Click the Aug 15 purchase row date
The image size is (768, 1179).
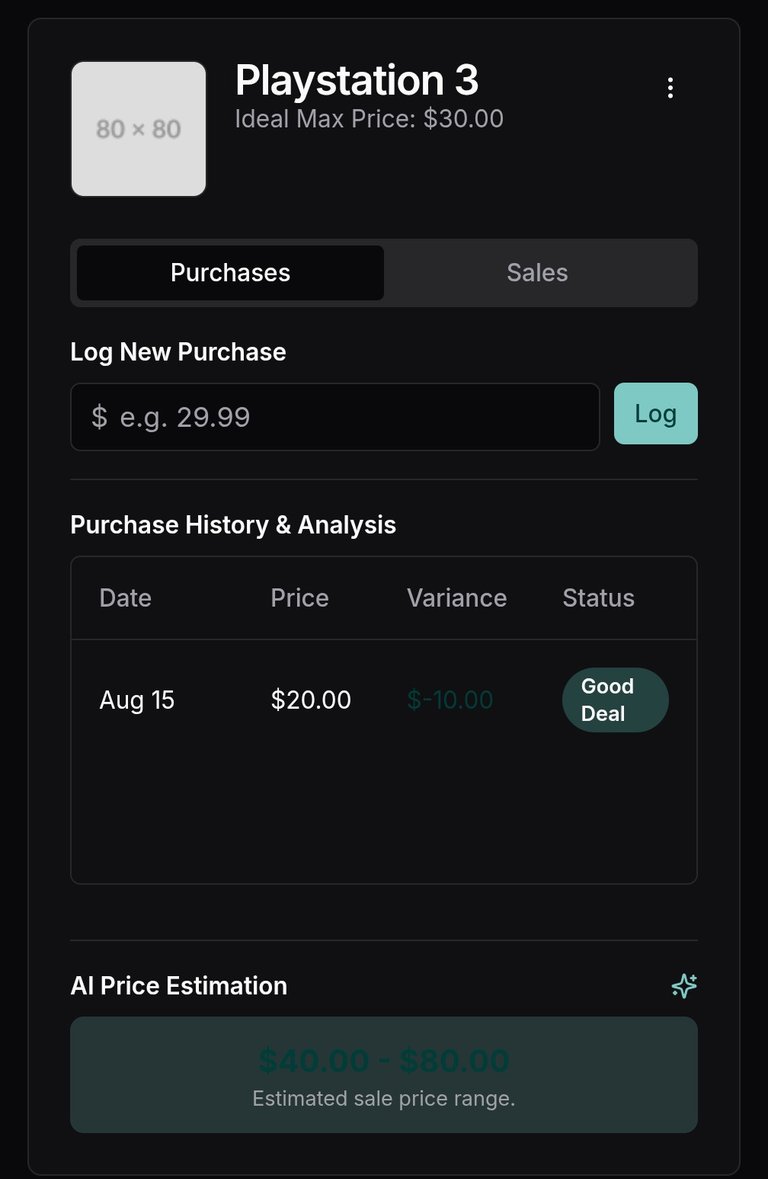coord(137,700)
